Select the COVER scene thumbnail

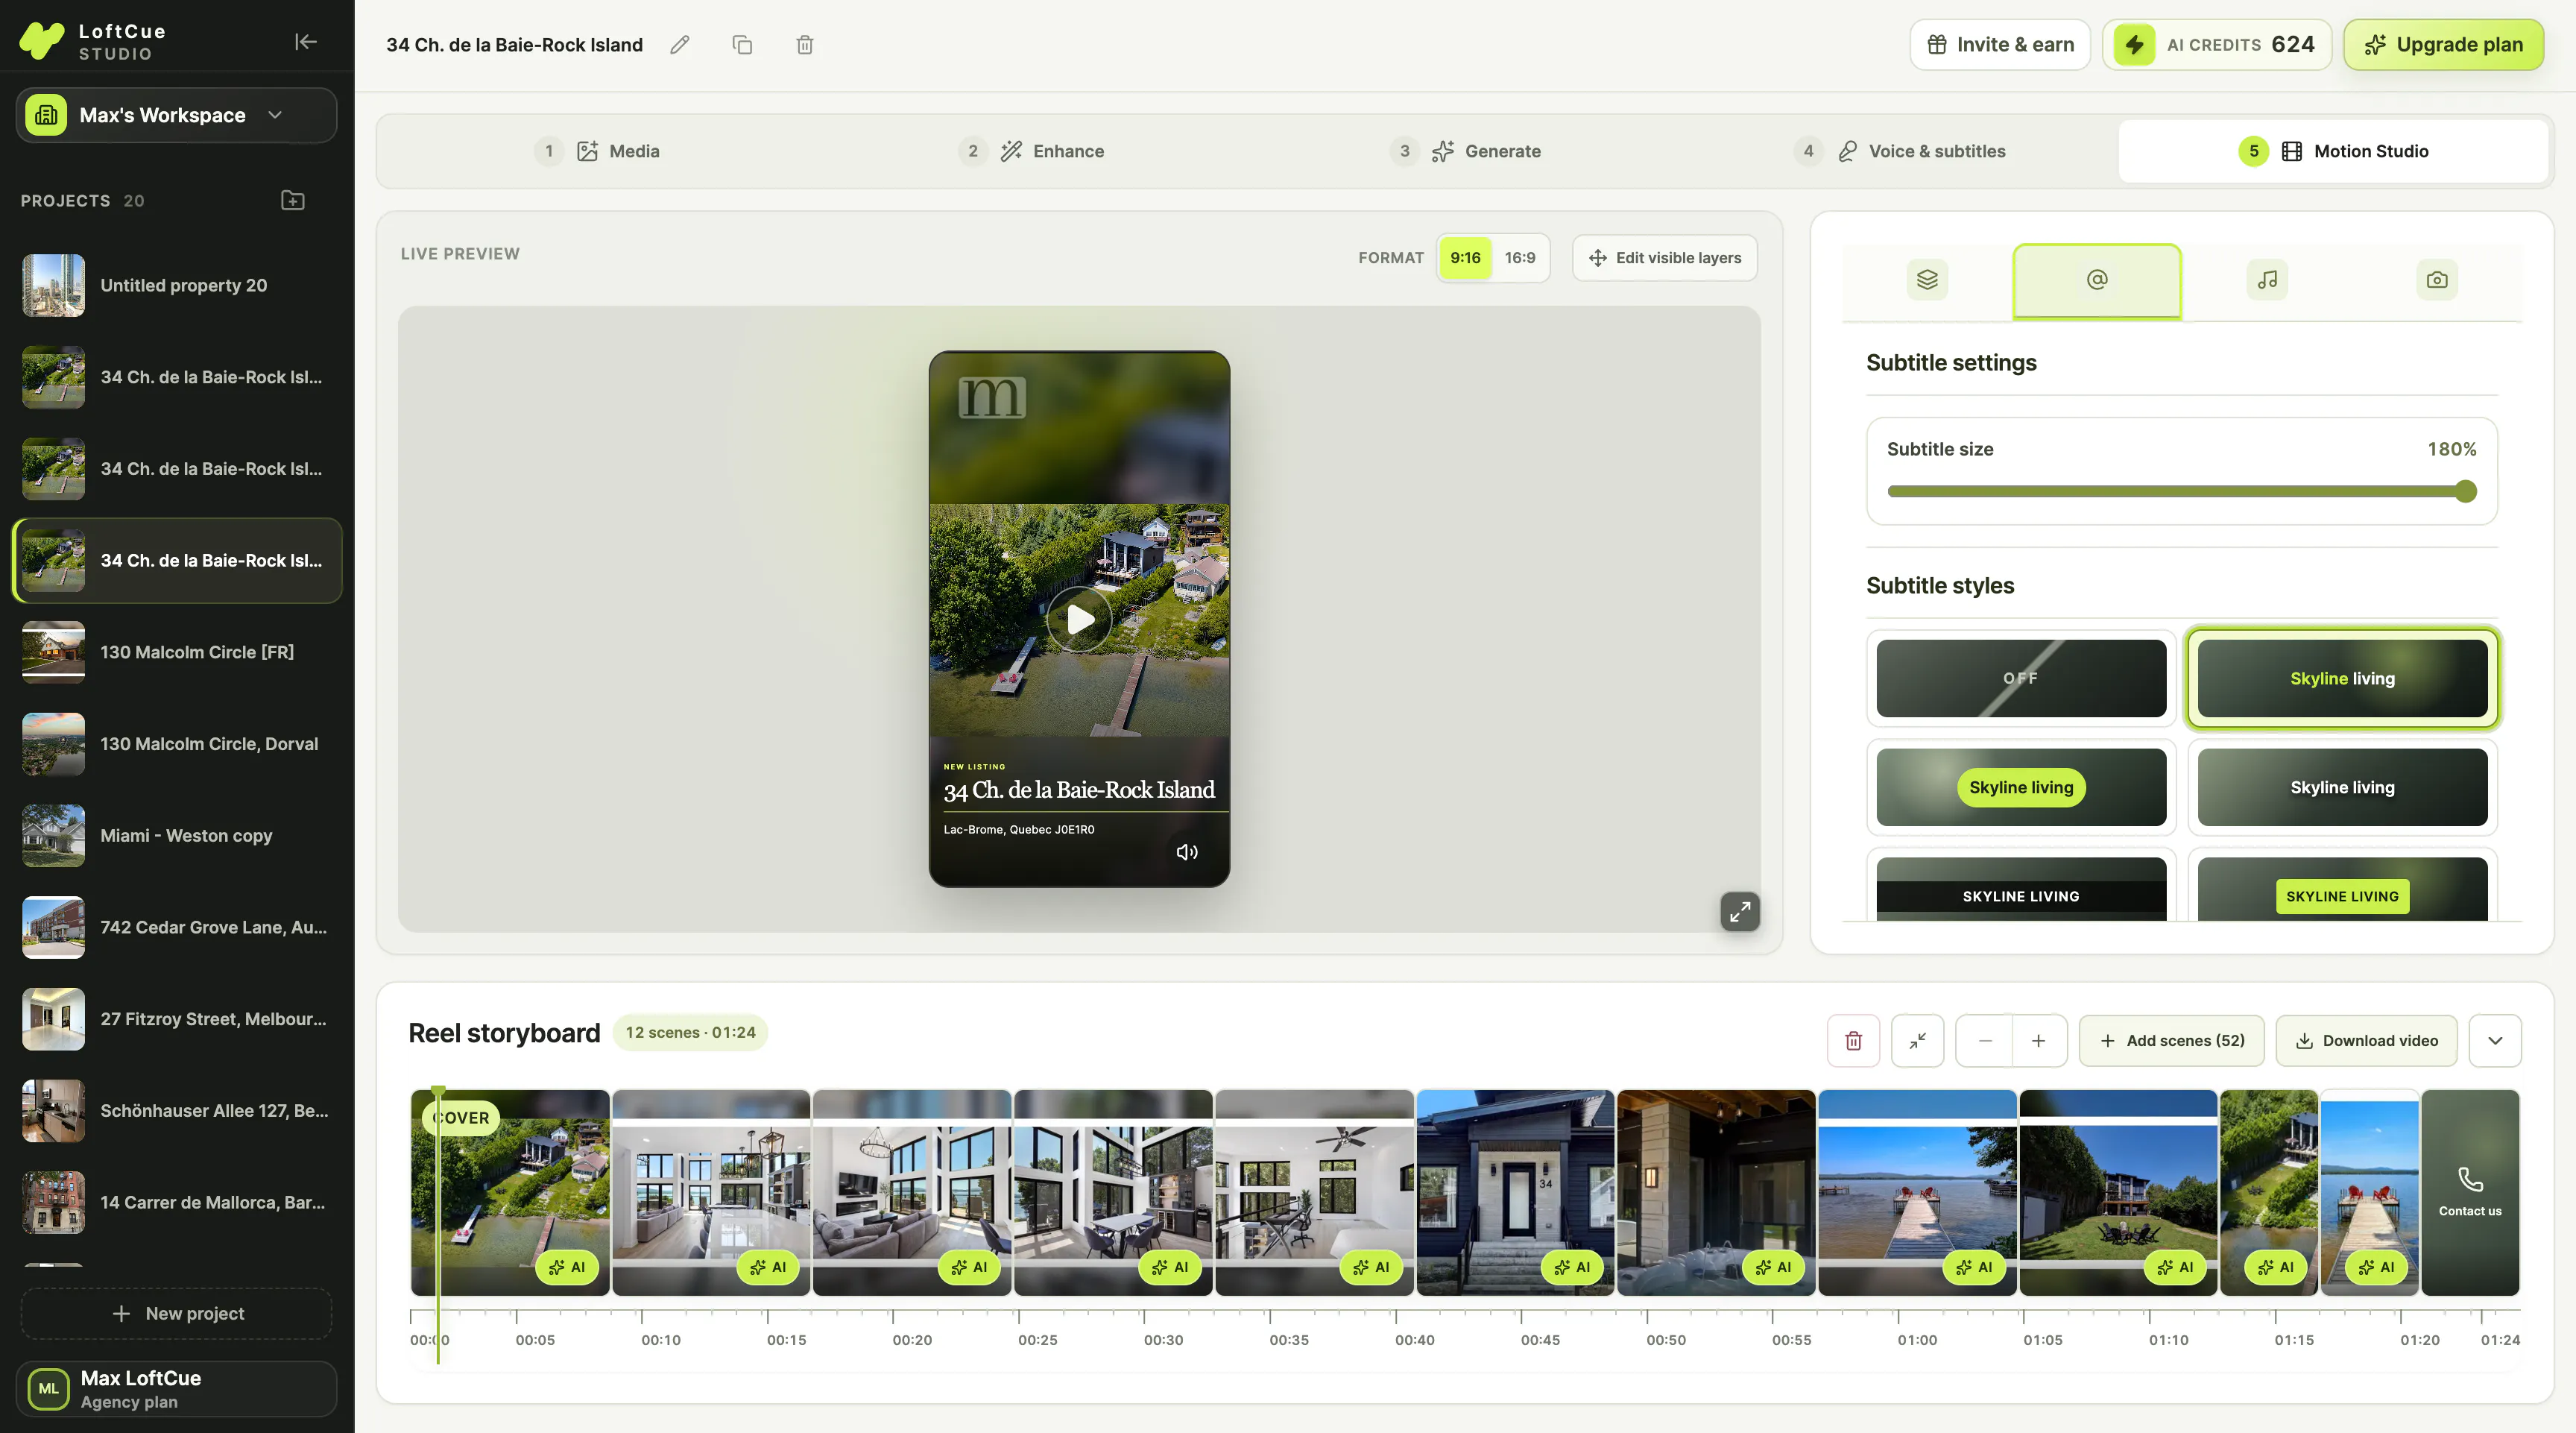(x=510, y=1192)
